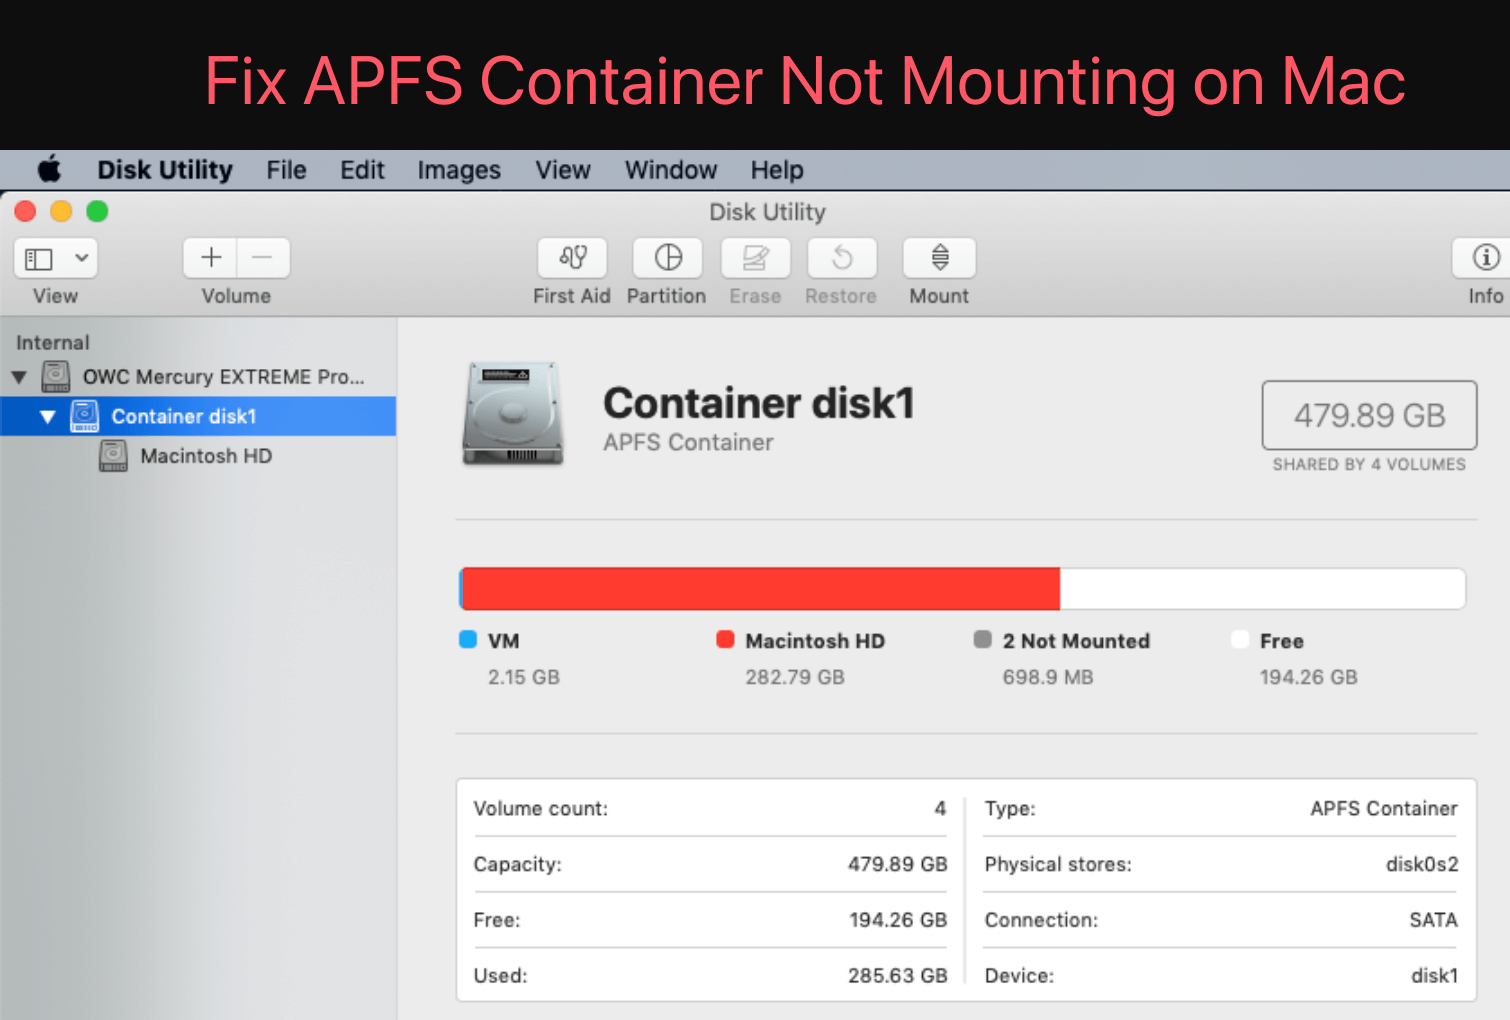Click the blue VM legend swatch

click(x=468, y=640)
